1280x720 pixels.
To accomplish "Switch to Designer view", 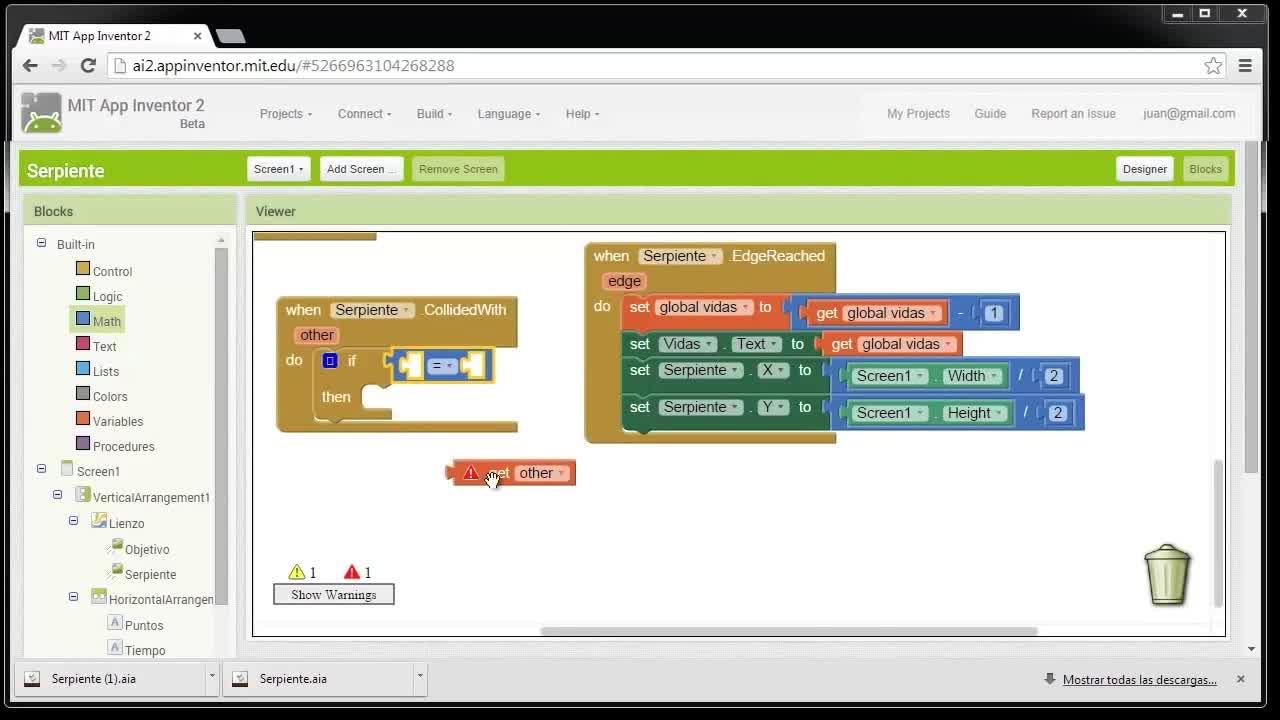I will [x=1145, y=169].
